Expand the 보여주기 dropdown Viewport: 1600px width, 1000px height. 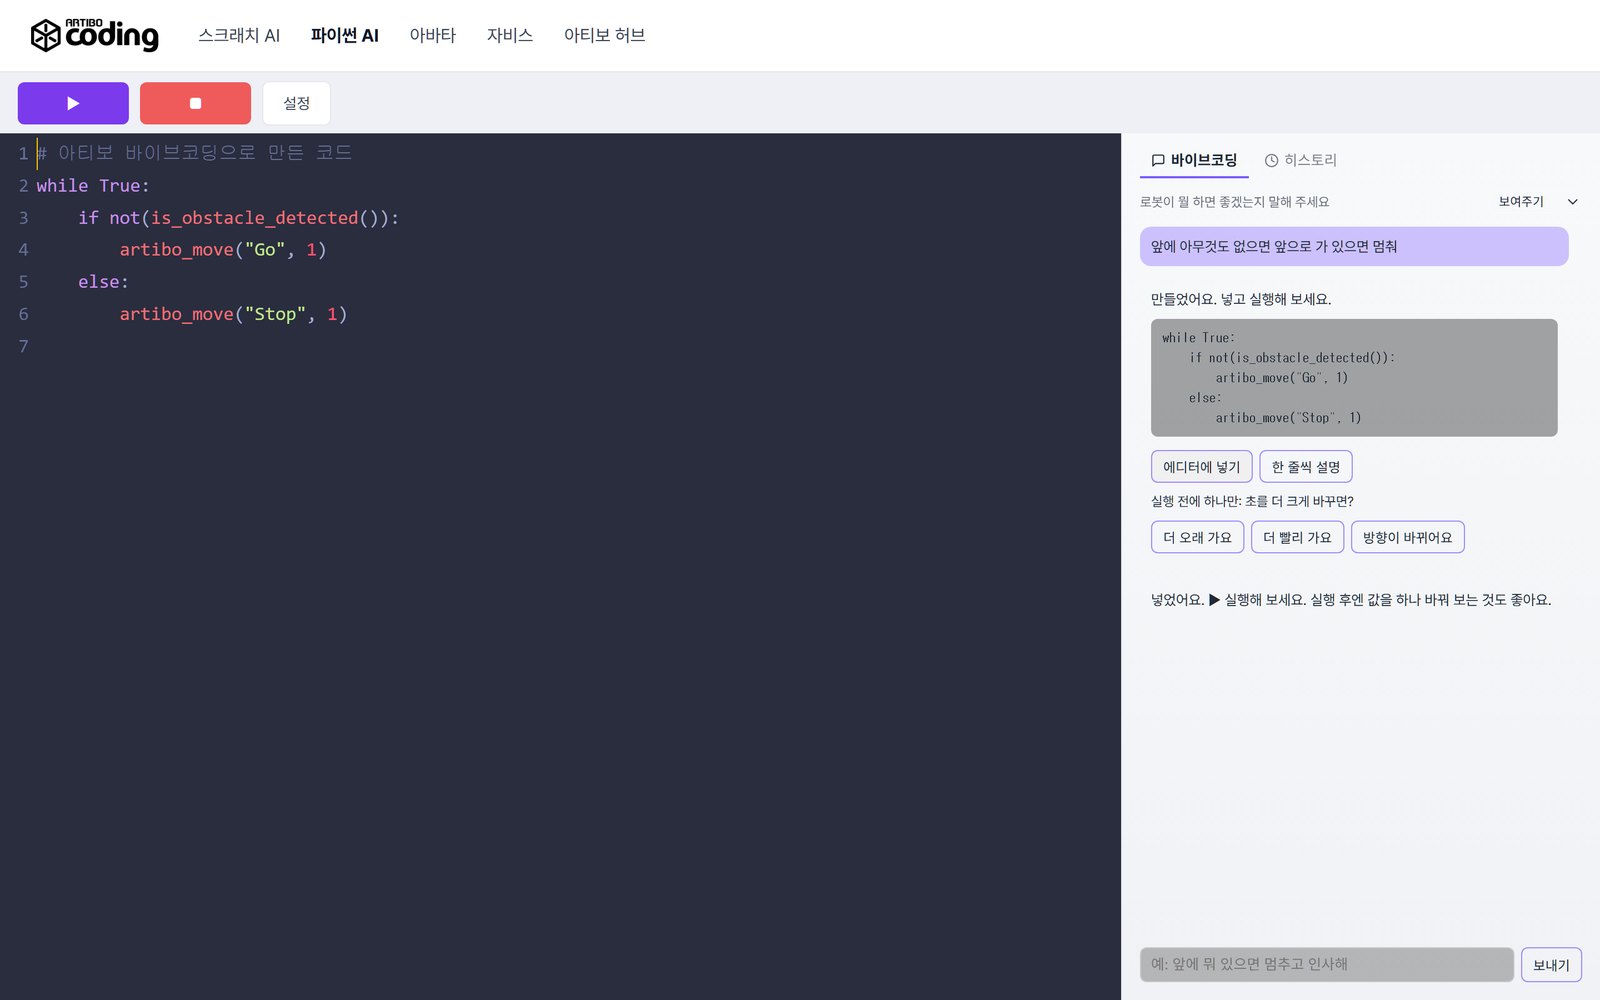pyautogui.click(x=1536, y=201)
